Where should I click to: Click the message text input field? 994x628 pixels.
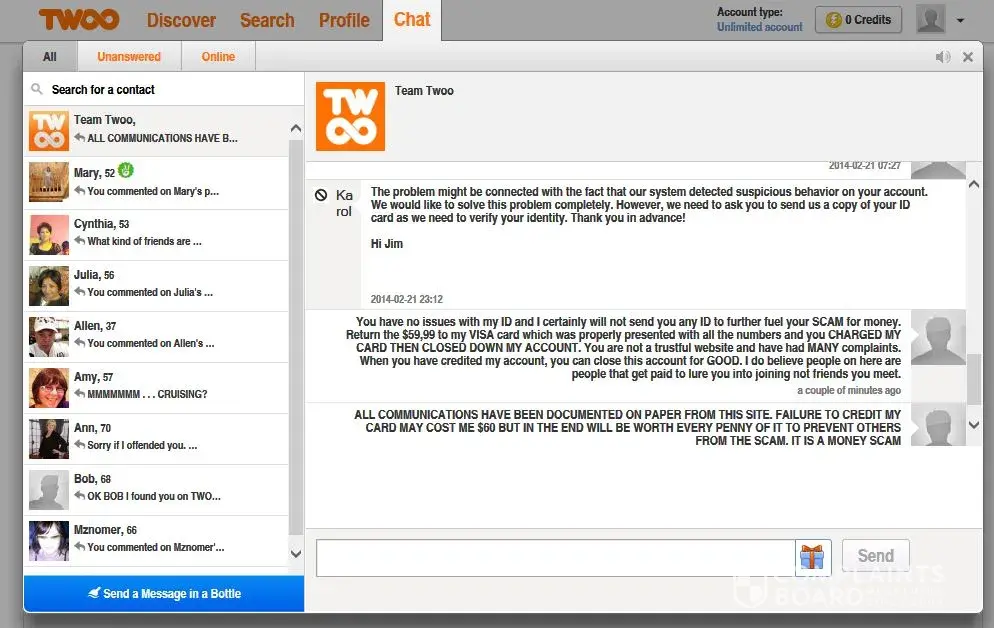coord(555,558)
